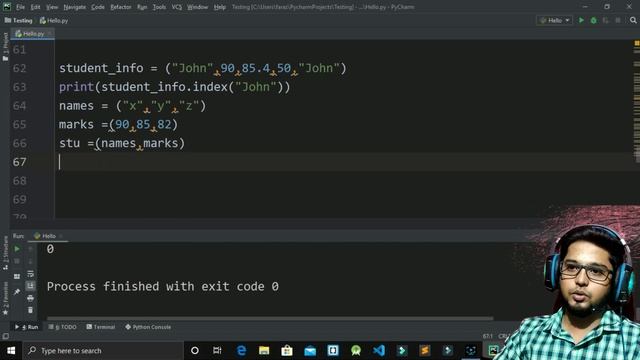640x360 pixels.
Task: Open Microsoft Store from the taskbar
Action: click(287, 351)
